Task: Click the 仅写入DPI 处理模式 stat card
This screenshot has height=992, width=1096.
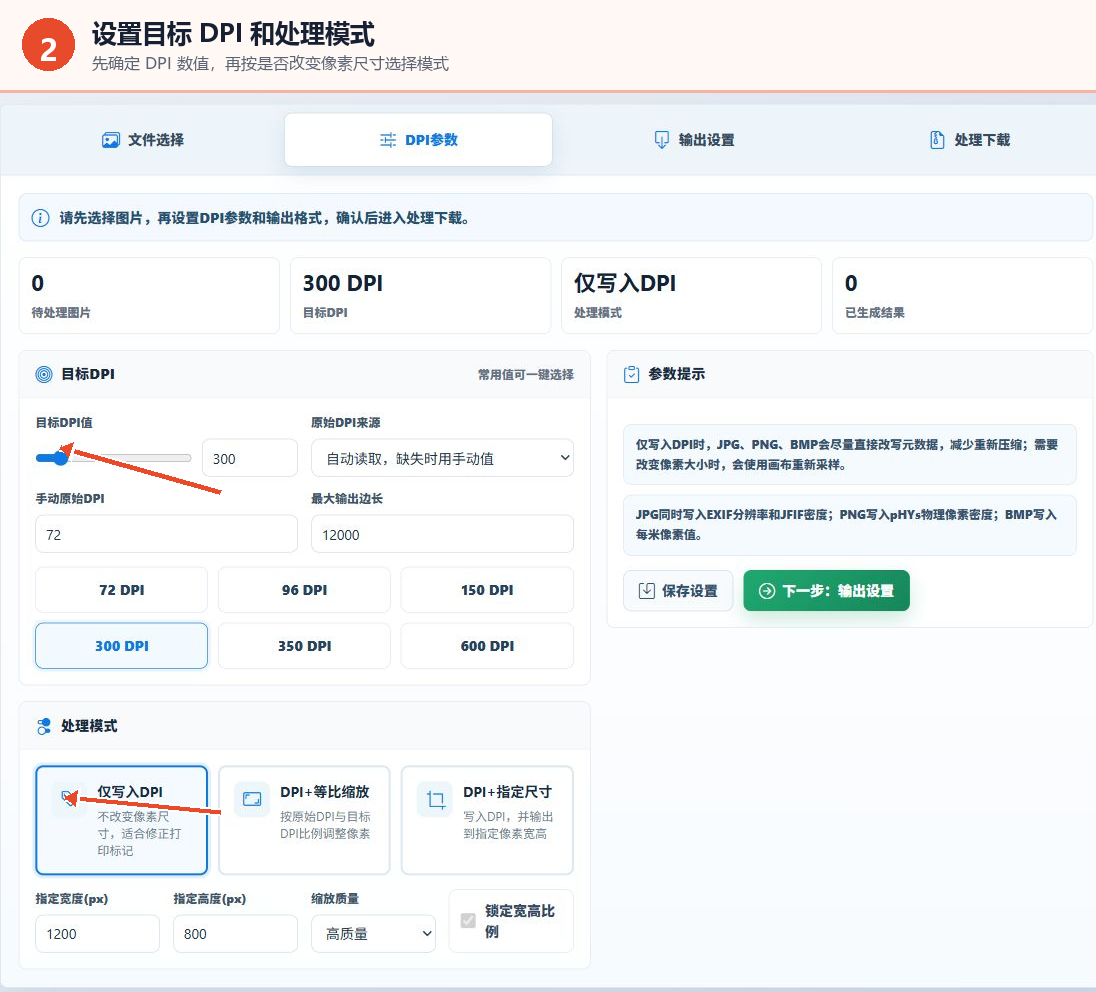Action: click(x=691, y=296)
